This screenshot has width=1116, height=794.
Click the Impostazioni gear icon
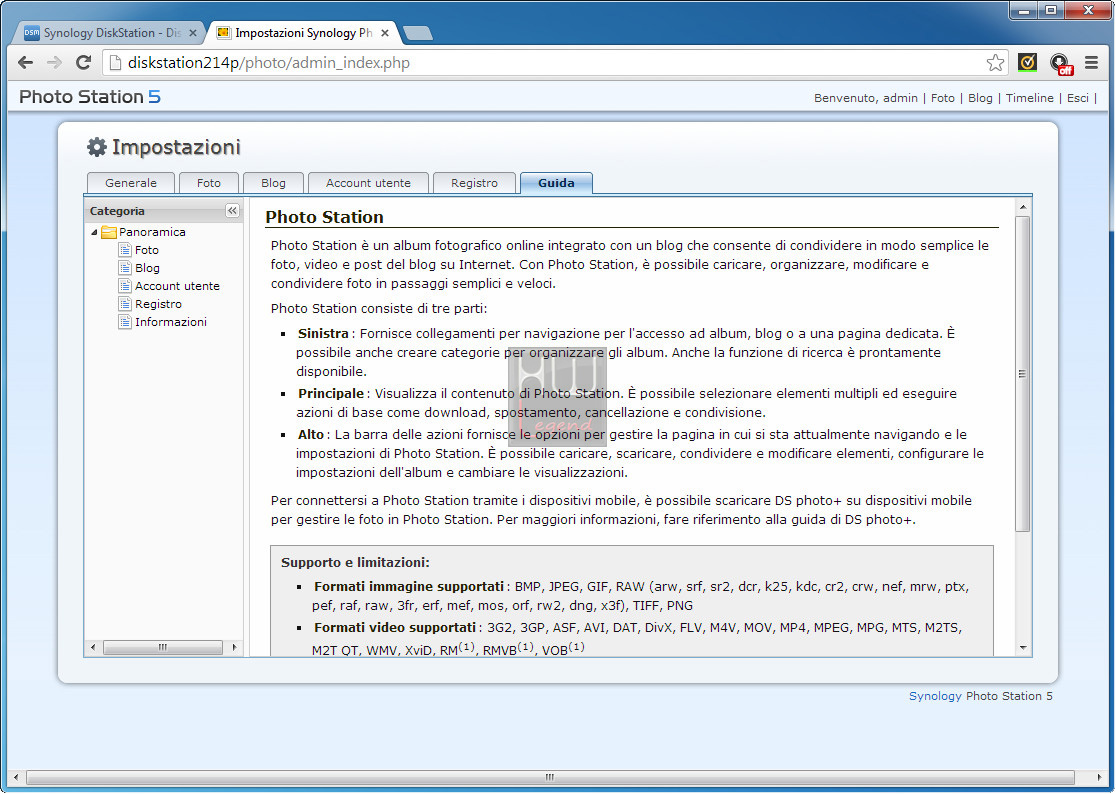point(96,147)
